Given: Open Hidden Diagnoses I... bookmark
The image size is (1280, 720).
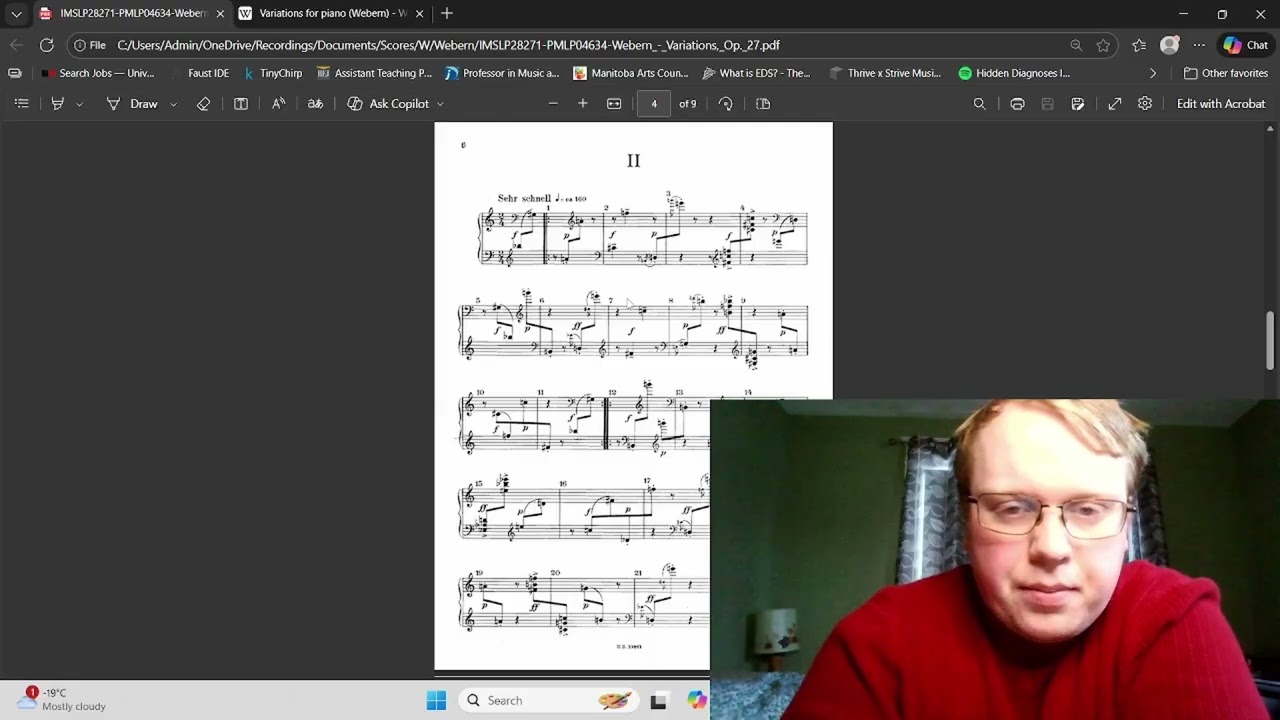Looking at the screenshot, I should click(1014, 73).
